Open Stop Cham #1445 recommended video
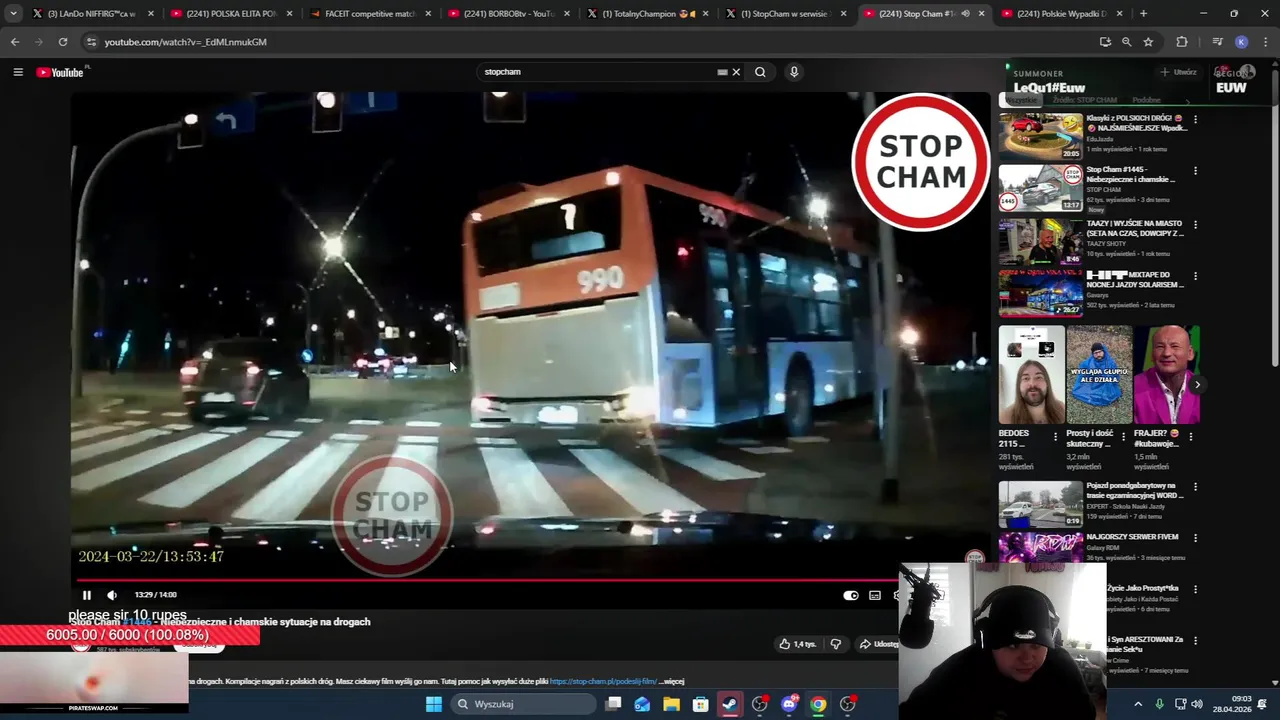1280x720 pixels. click(1040, 188)
